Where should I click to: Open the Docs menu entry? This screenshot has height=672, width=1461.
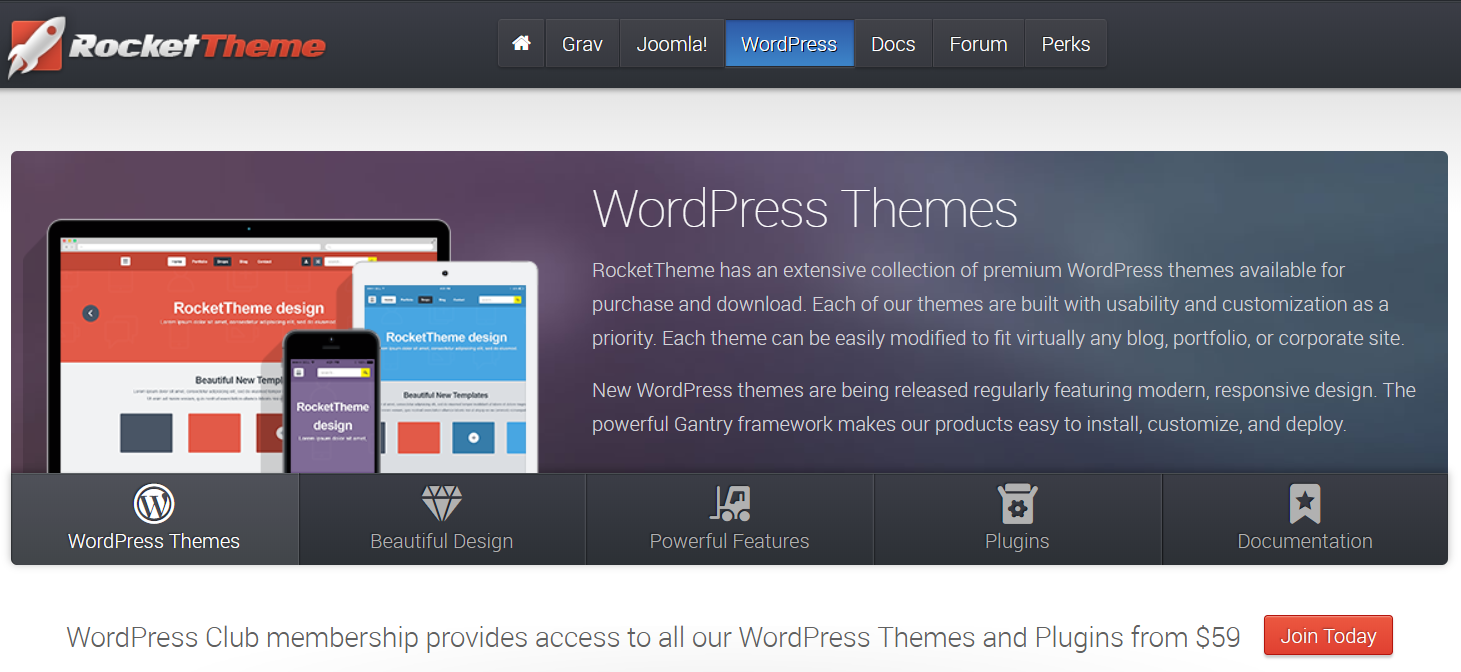[x=892, y=43]
